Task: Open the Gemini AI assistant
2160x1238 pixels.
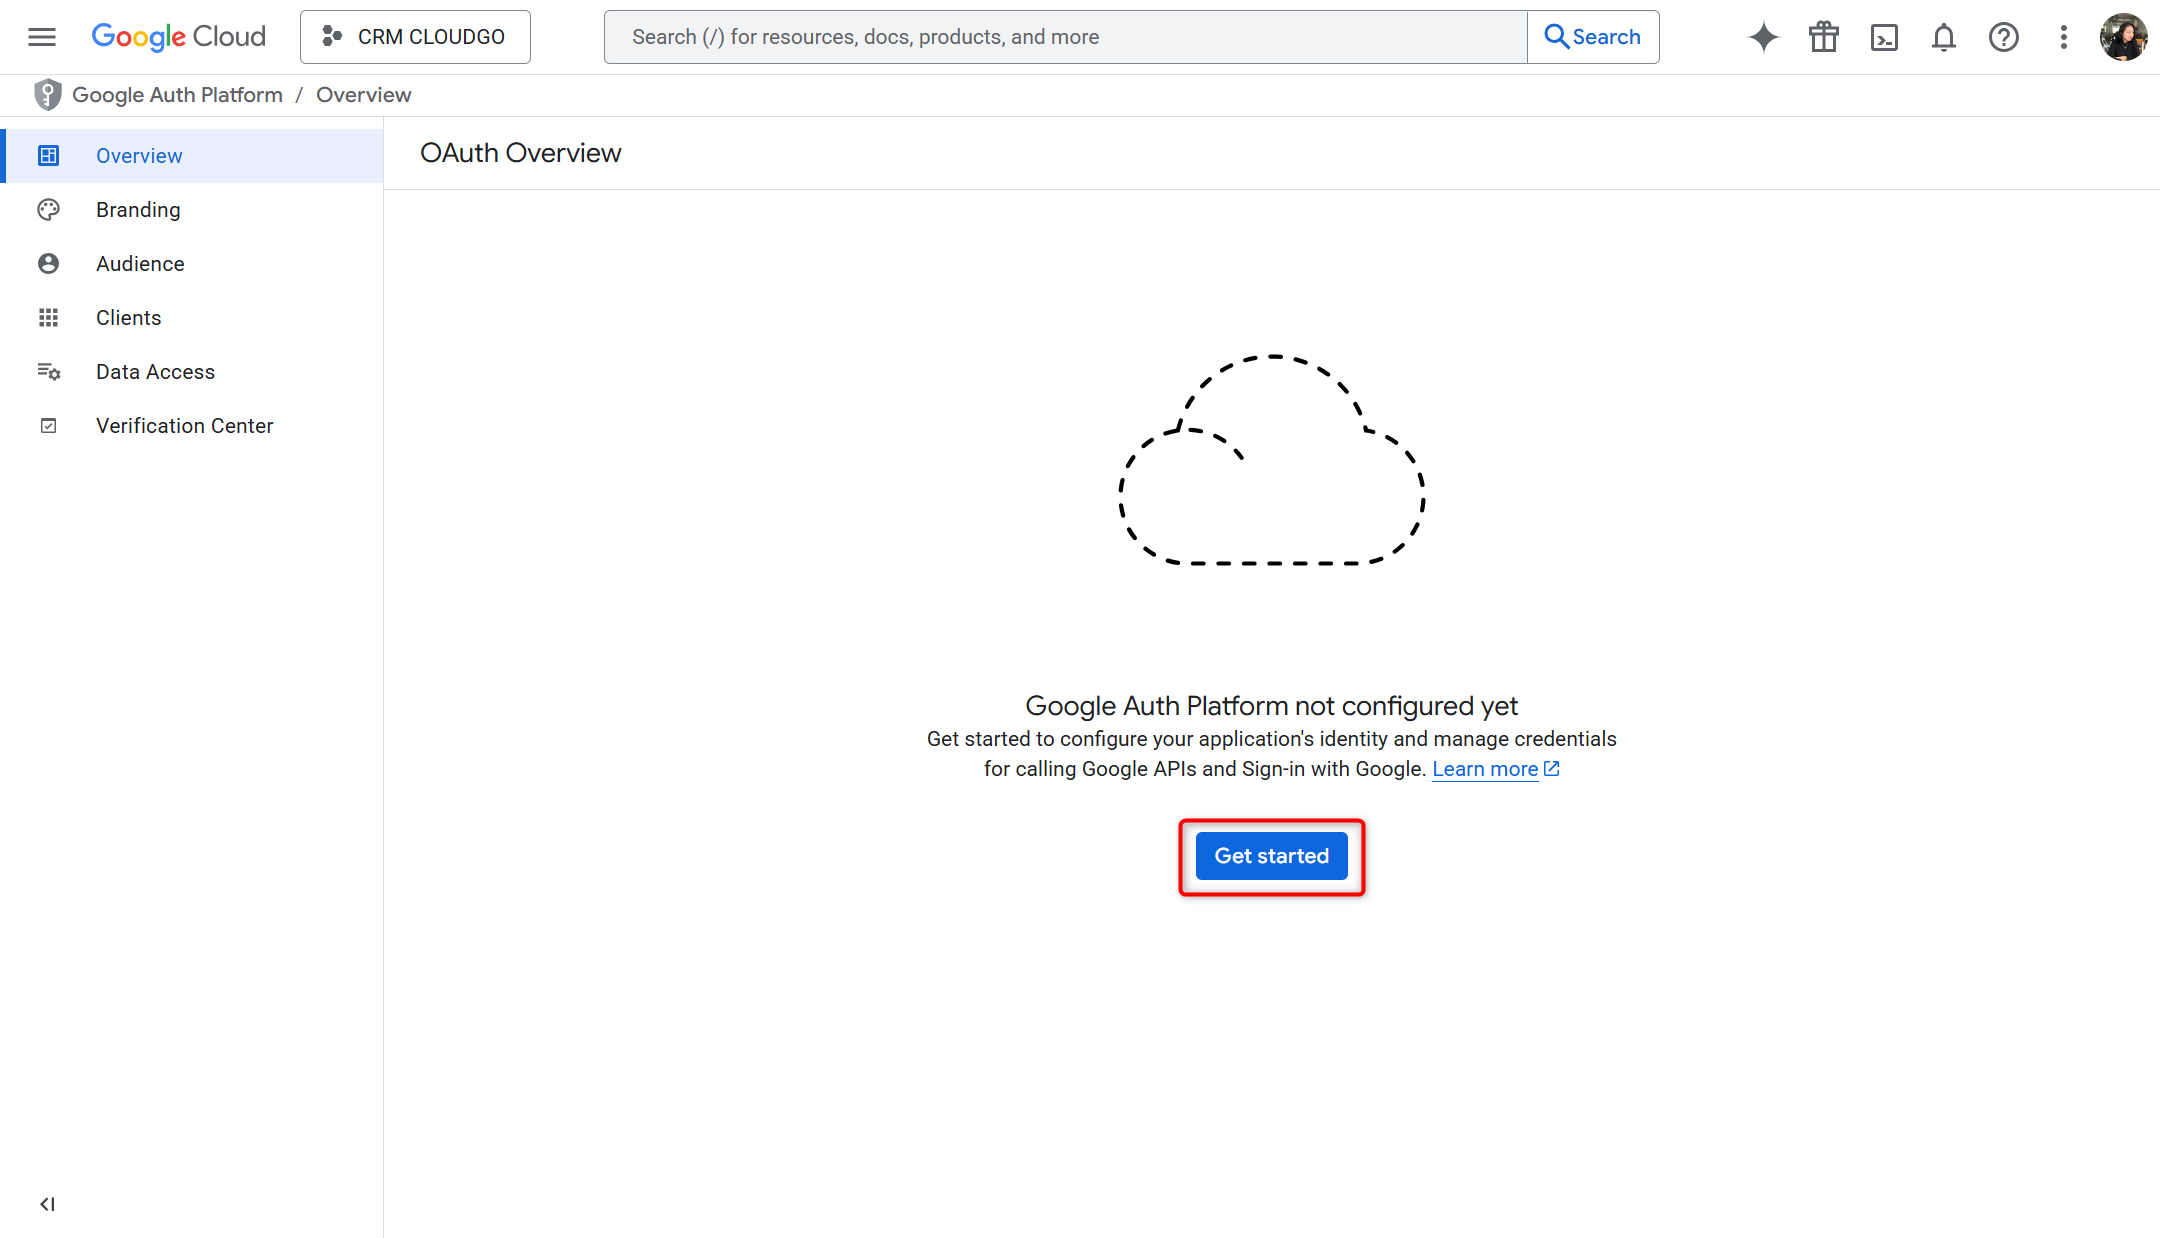Action: pyautogui.click(x=1763, y=36)
